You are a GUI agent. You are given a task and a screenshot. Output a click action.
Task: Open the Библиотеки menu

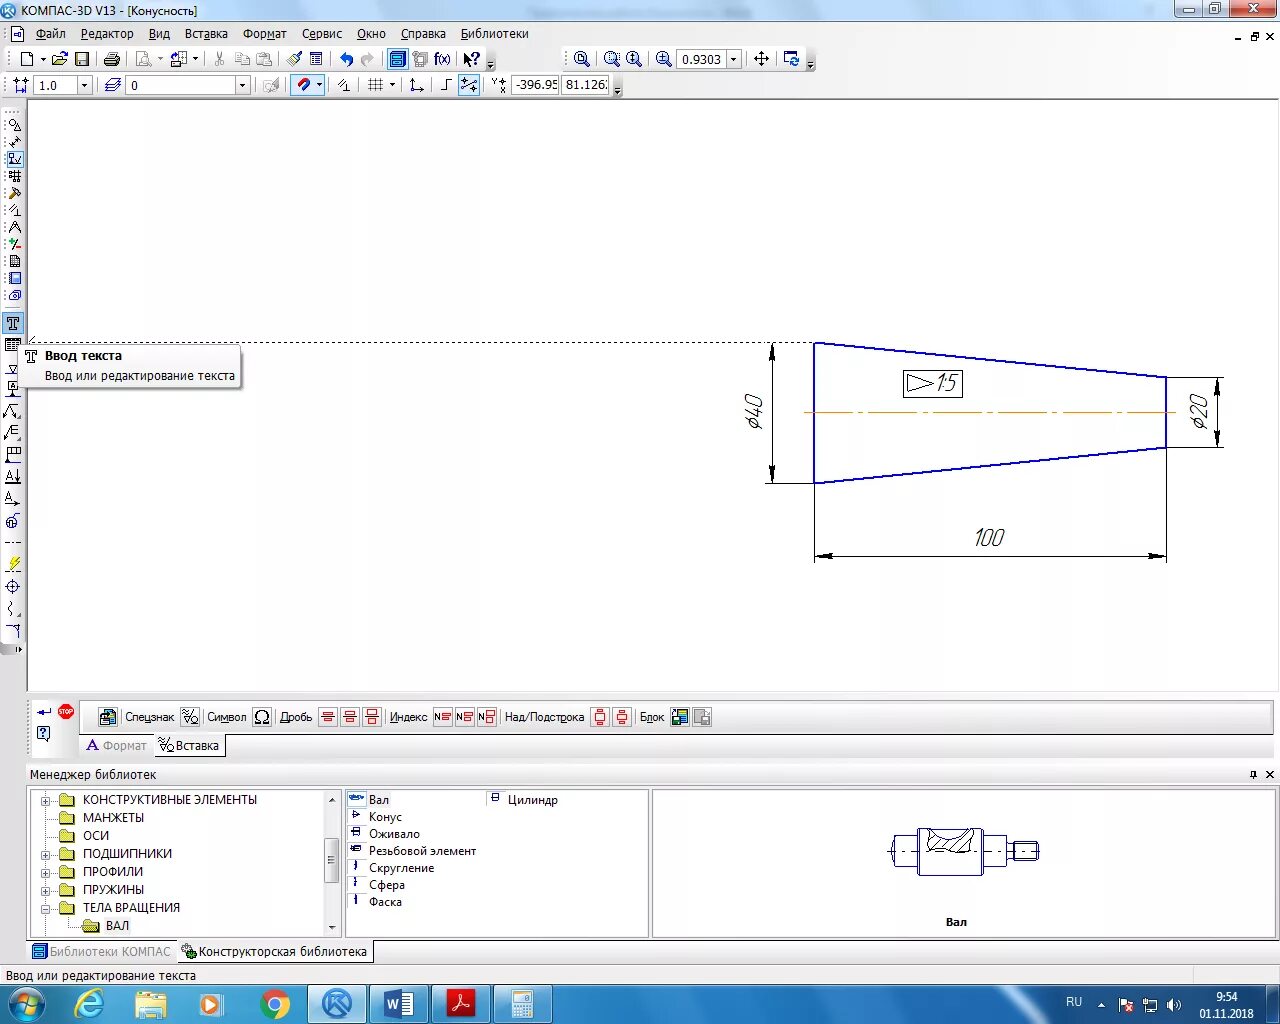[x=494, y=34]
